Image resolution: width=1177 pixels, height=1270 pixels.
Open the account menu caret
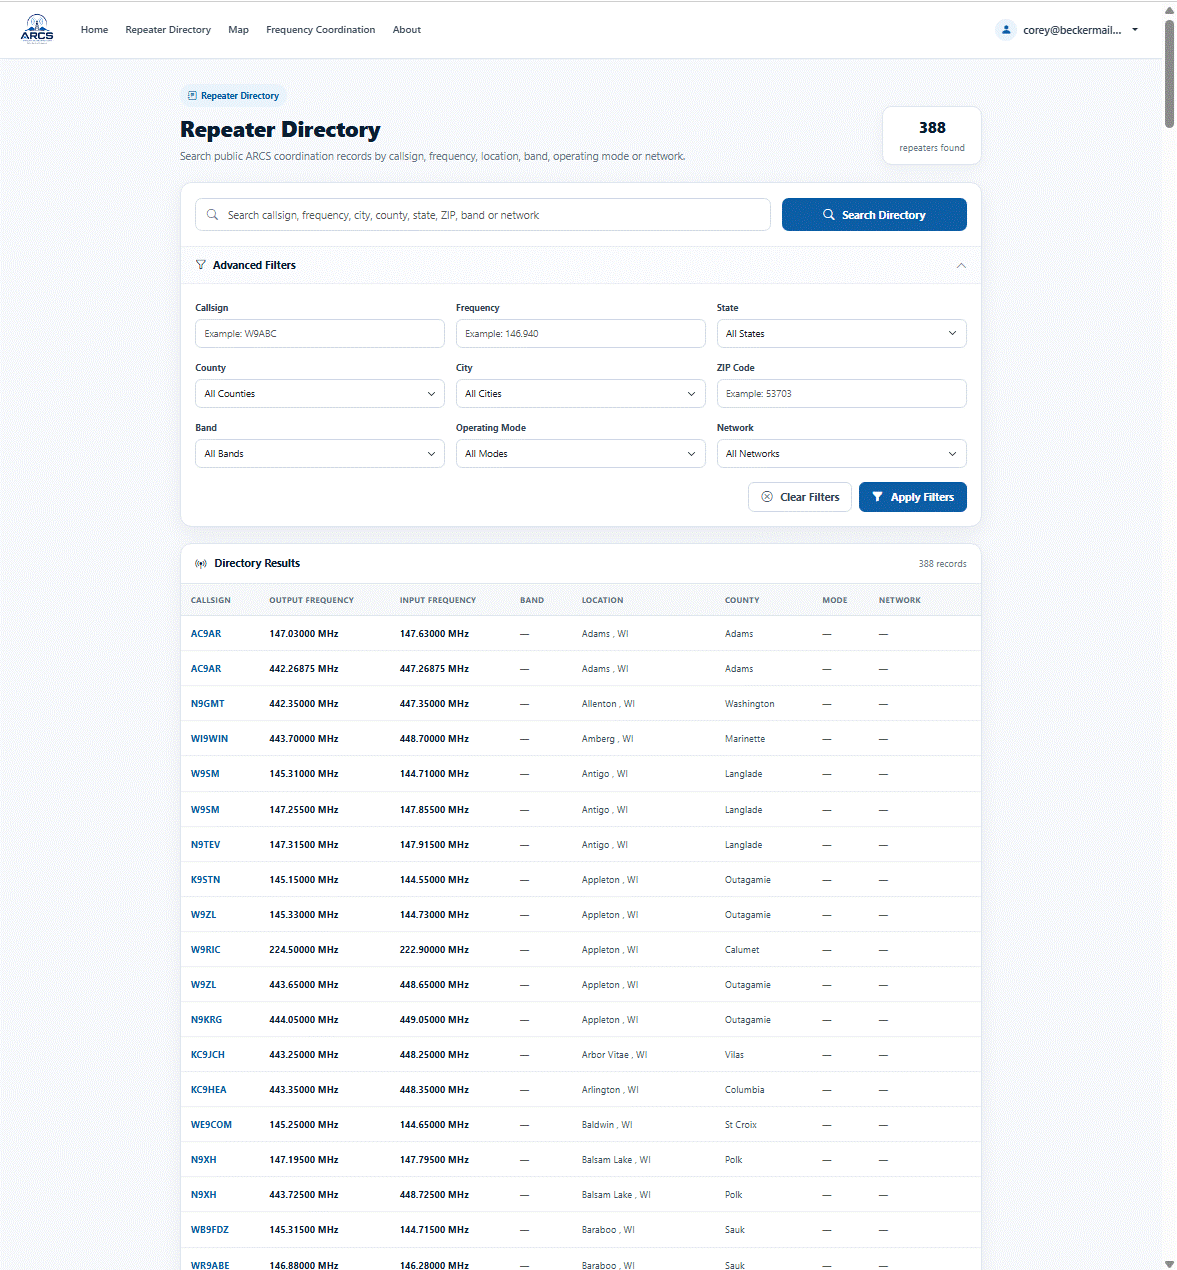click(1135, 30)
